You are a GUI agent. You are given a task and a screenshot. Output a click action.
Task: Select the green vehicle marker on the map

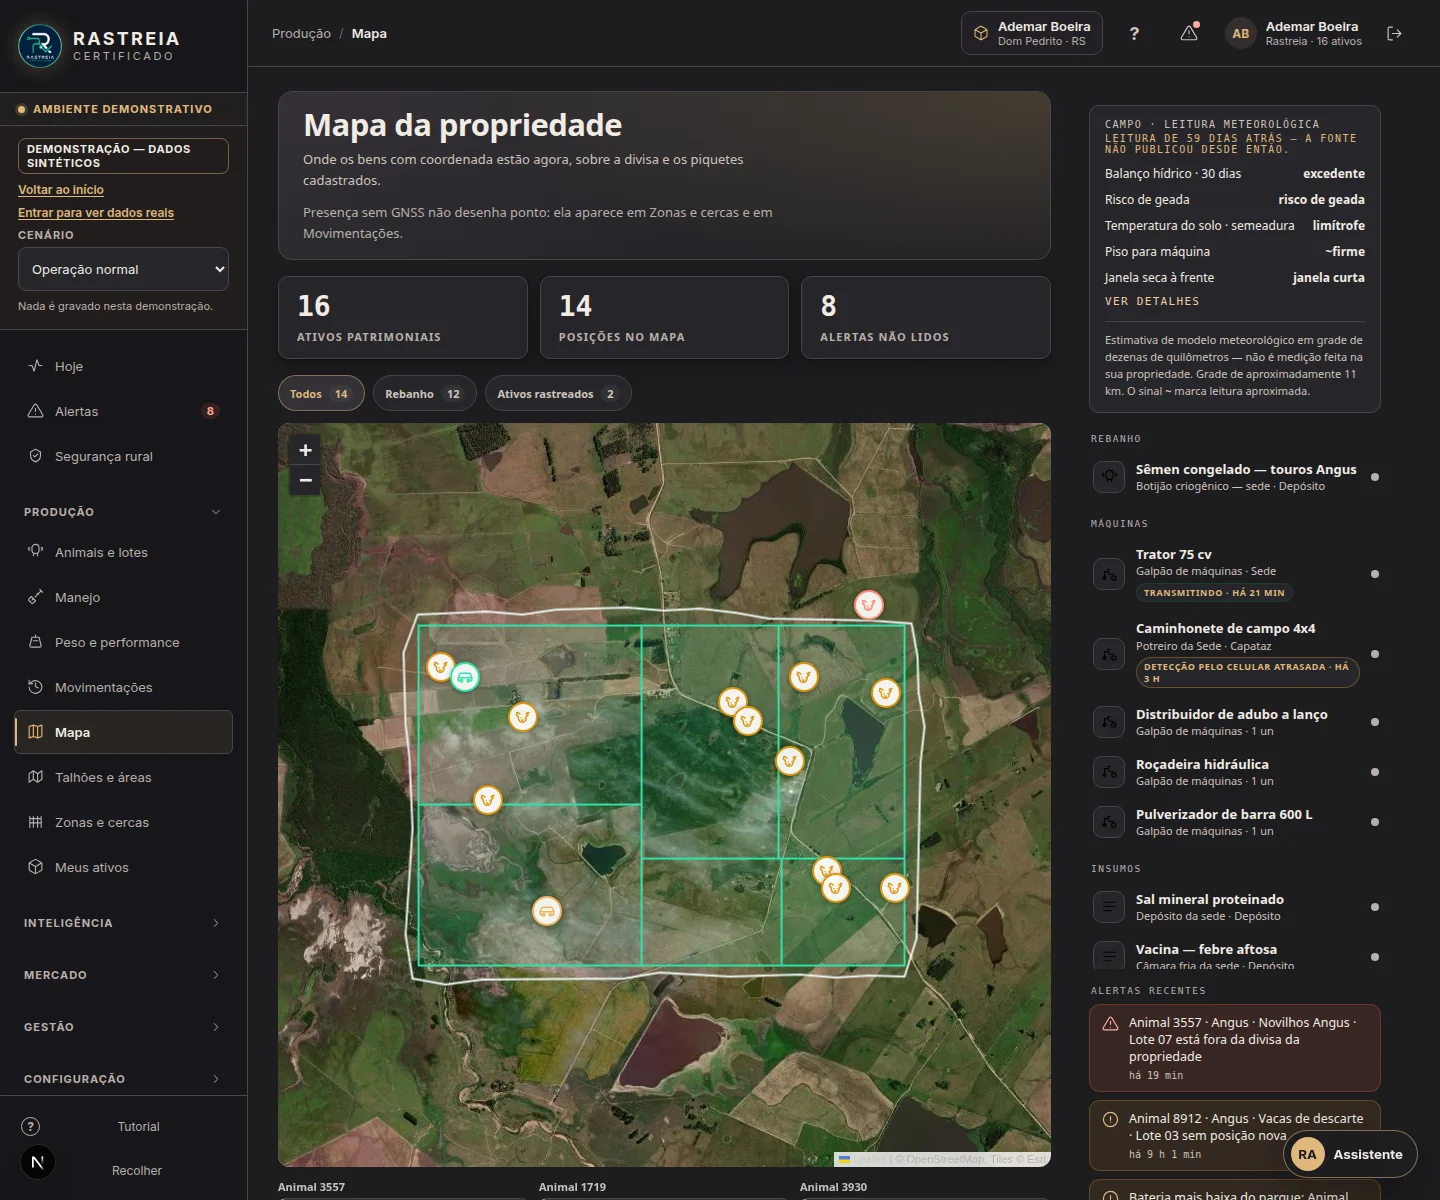[x=464, y=677]
